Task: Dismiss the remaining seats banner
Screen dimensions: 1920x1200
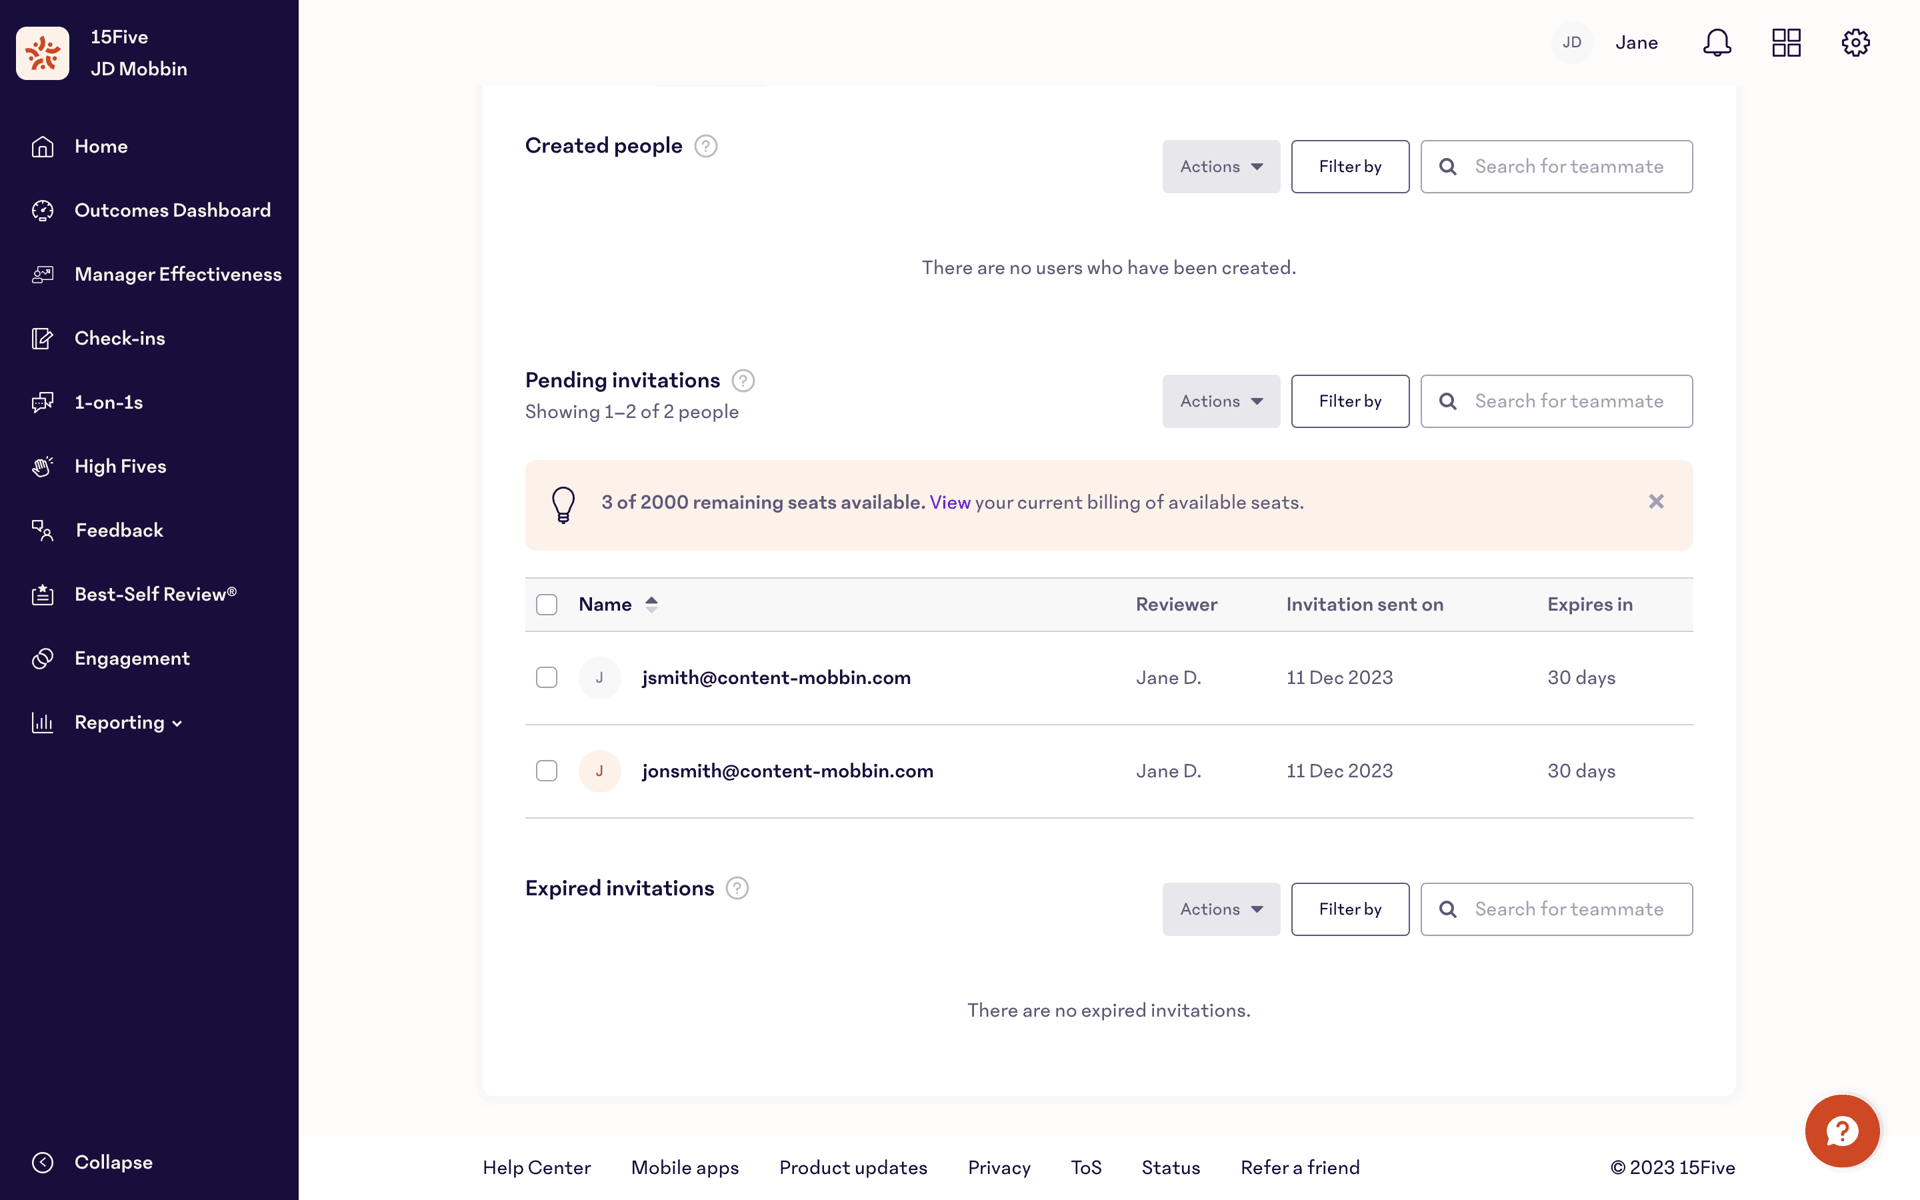Action: (x=1656, y=502)
